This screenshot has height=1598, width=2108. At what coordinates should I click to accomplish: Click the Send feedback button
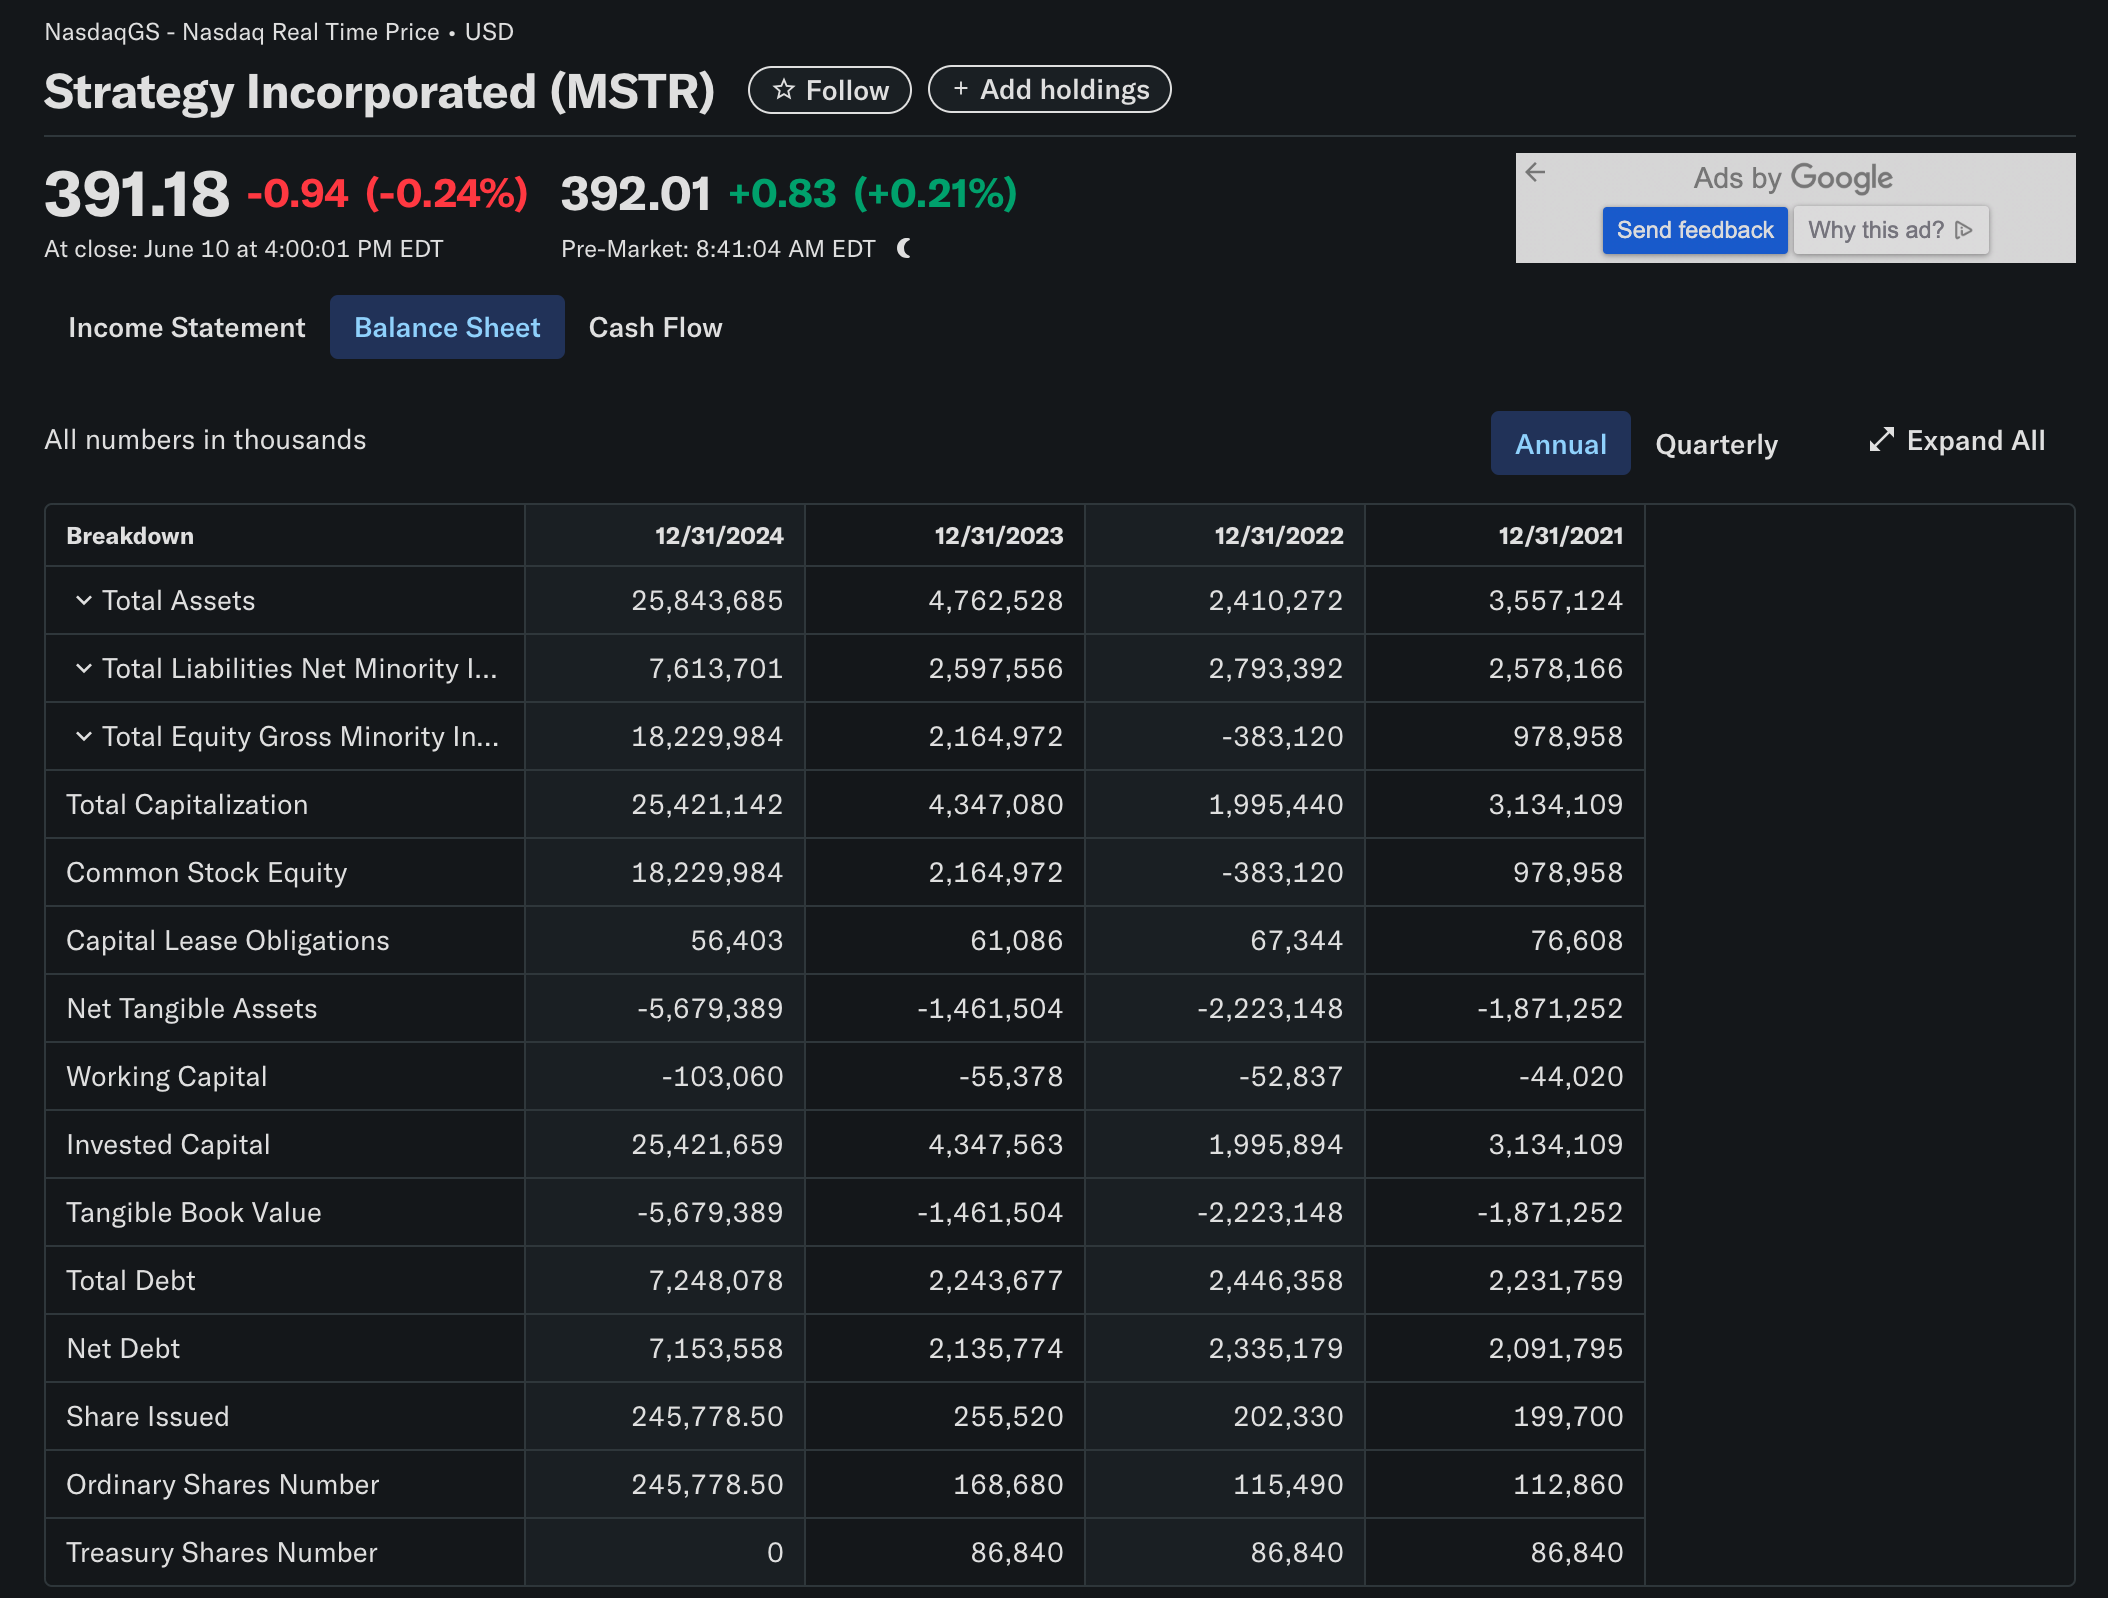click(x=1694, y=230)
